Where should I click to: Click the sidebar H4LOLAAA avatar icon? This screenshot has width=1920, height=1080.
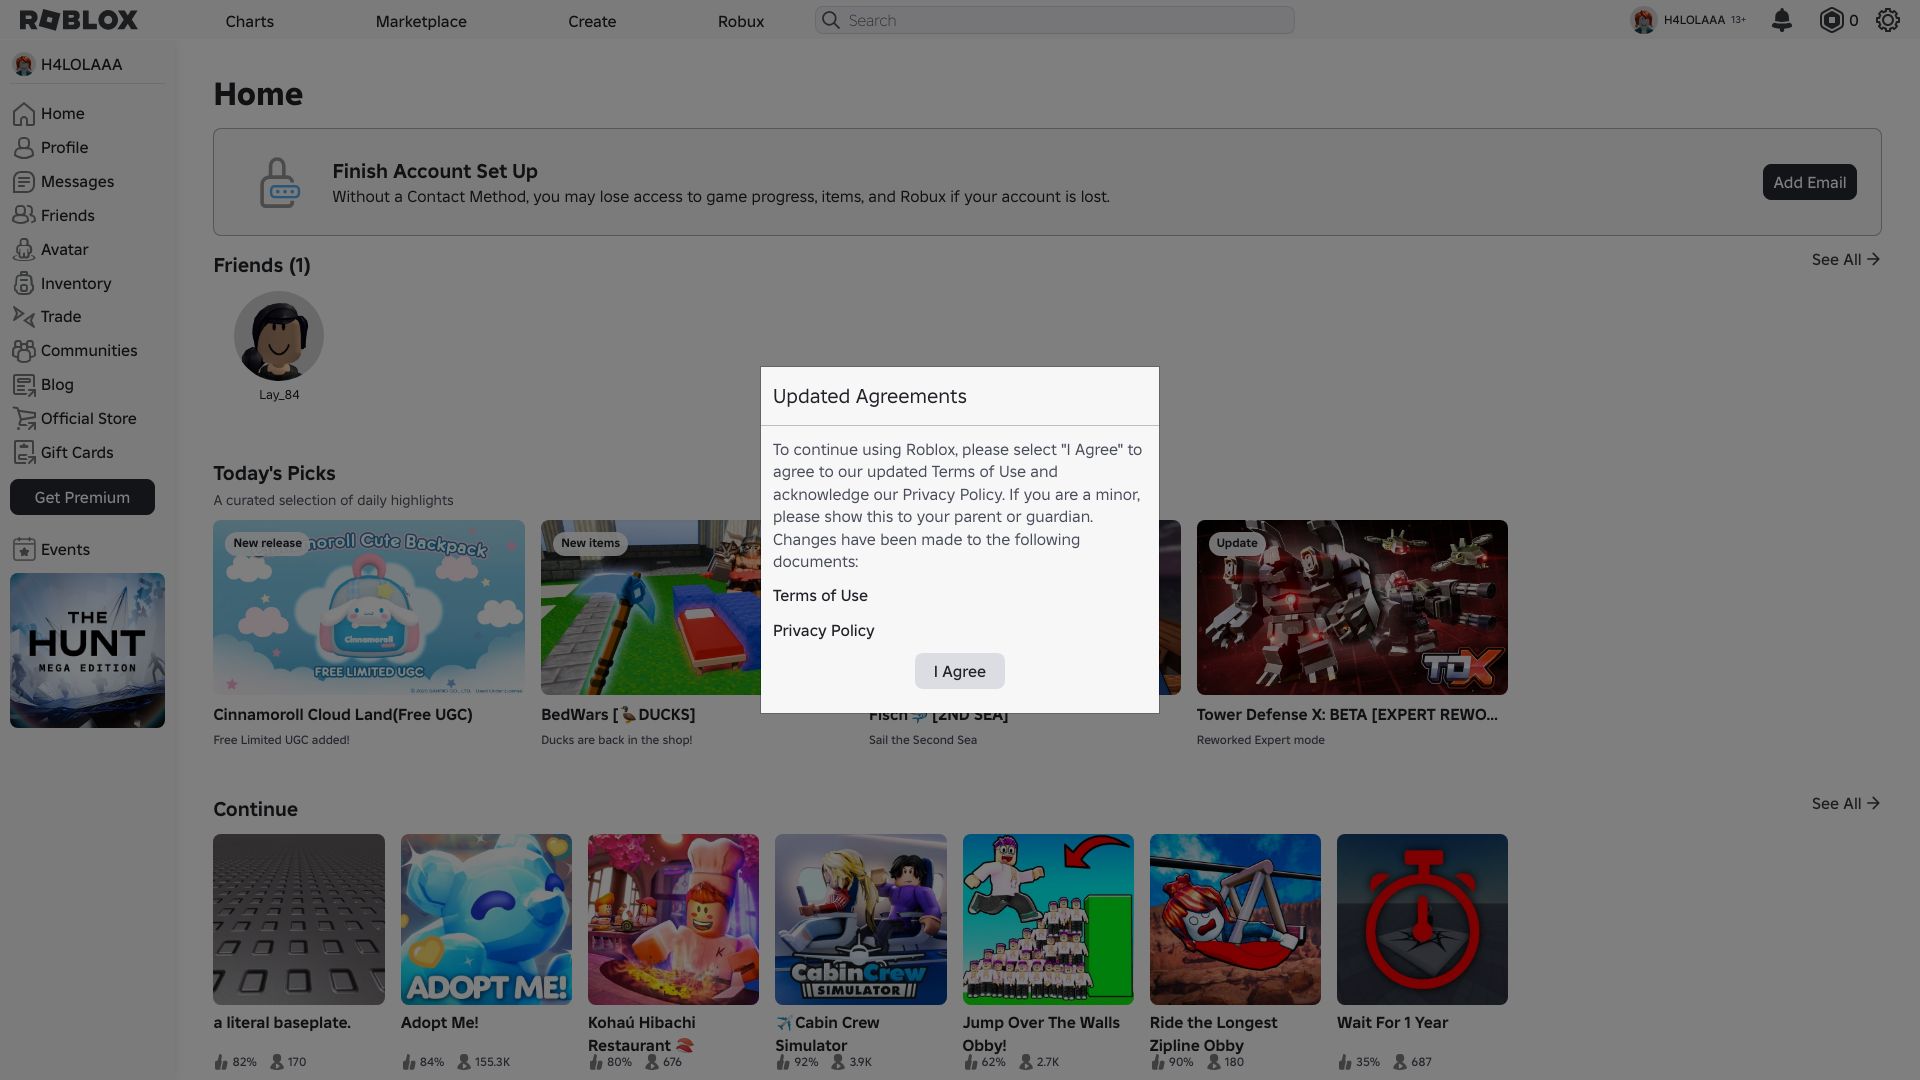click(x=24, y=65)
